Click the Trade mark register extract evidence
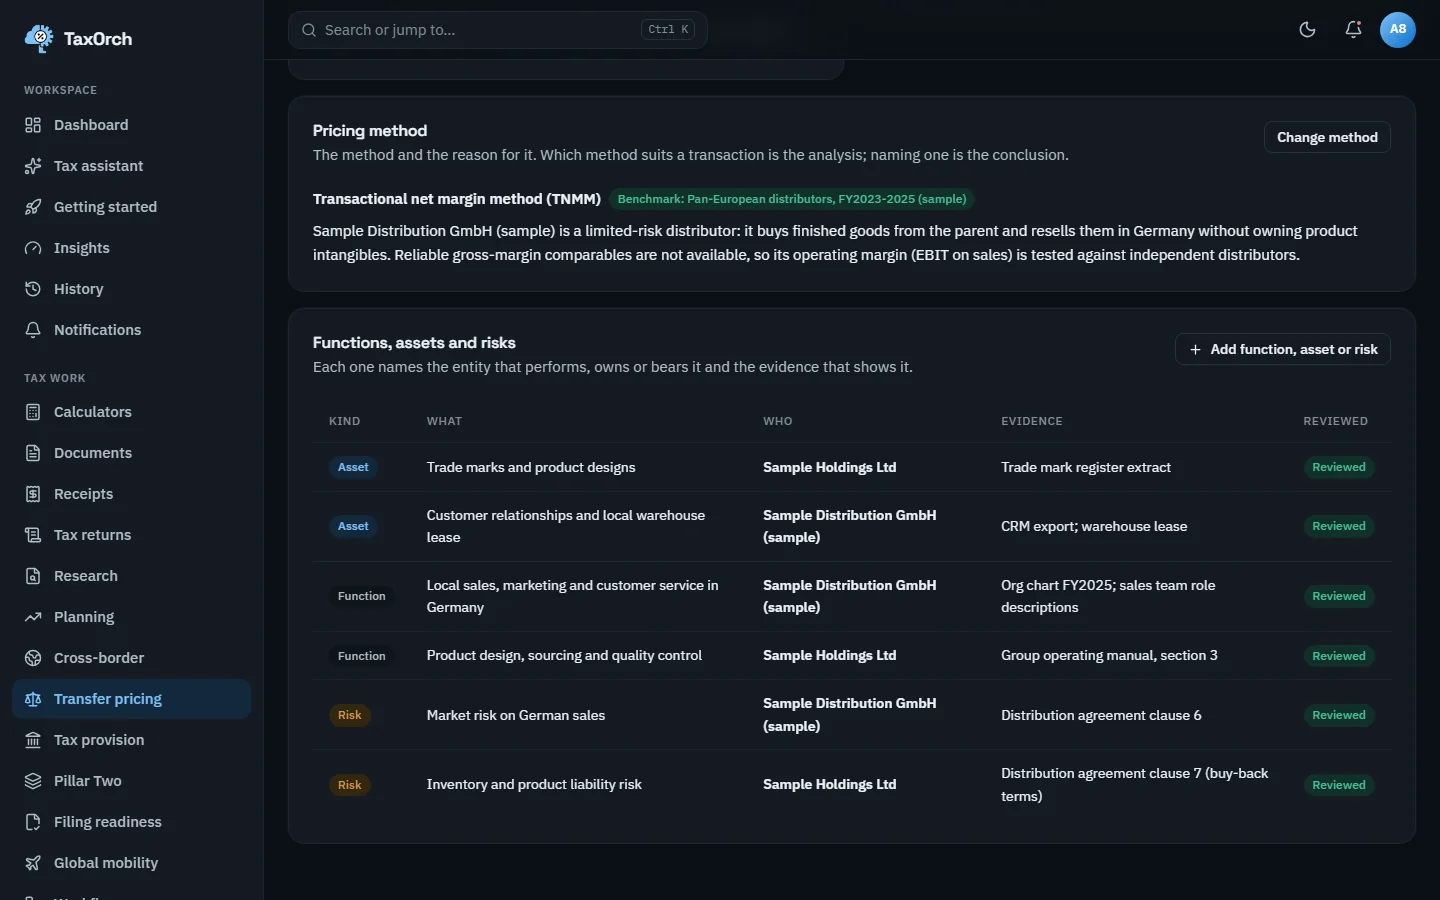1440x900 pixels. pos(1086,467)
